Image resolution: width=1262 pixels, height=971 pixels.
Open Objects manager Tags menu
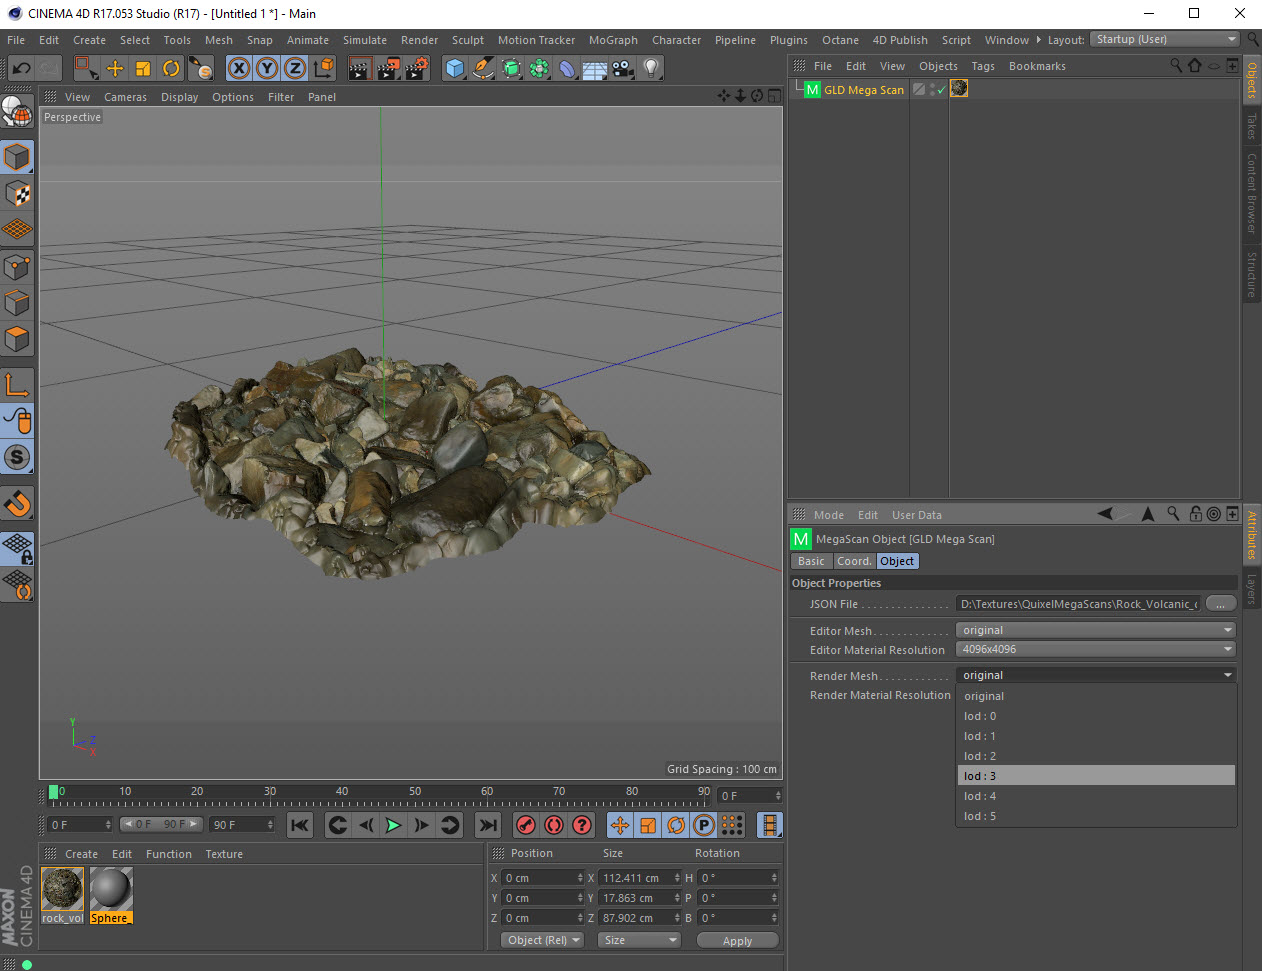983,66
